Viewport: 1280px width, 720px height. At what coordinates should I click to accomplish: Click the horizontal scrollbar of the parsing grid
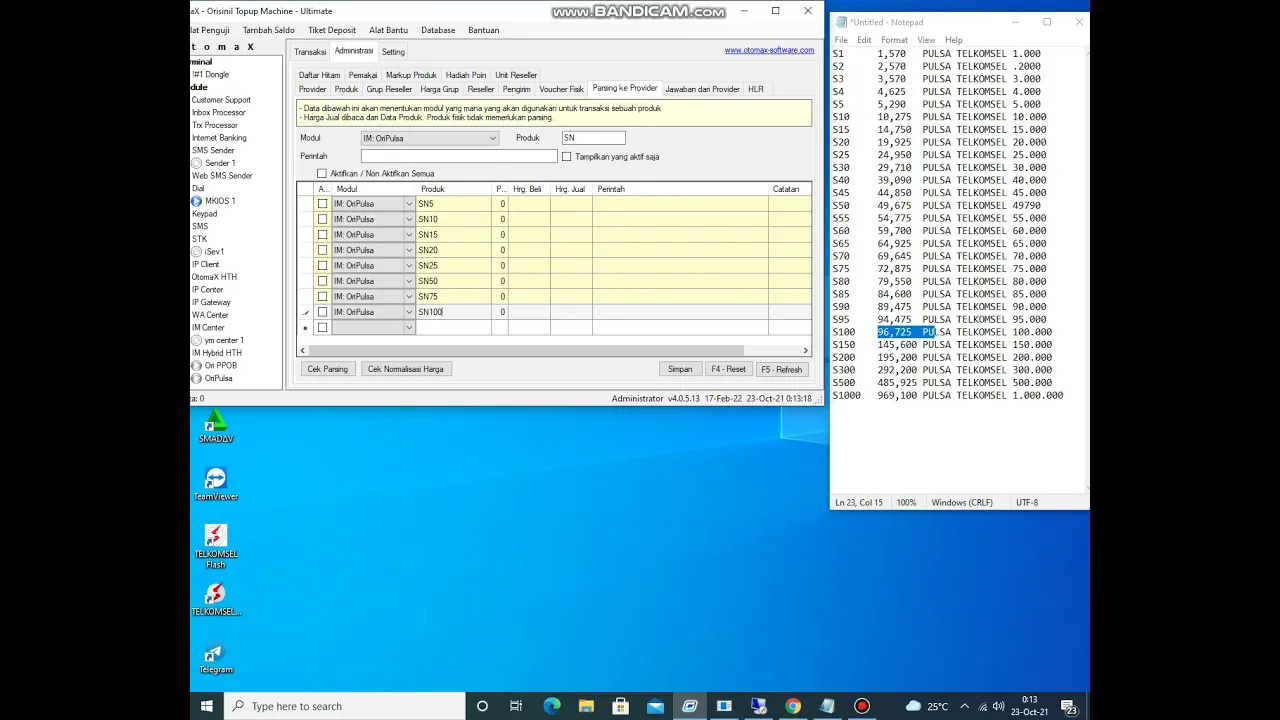coord(525,350)
